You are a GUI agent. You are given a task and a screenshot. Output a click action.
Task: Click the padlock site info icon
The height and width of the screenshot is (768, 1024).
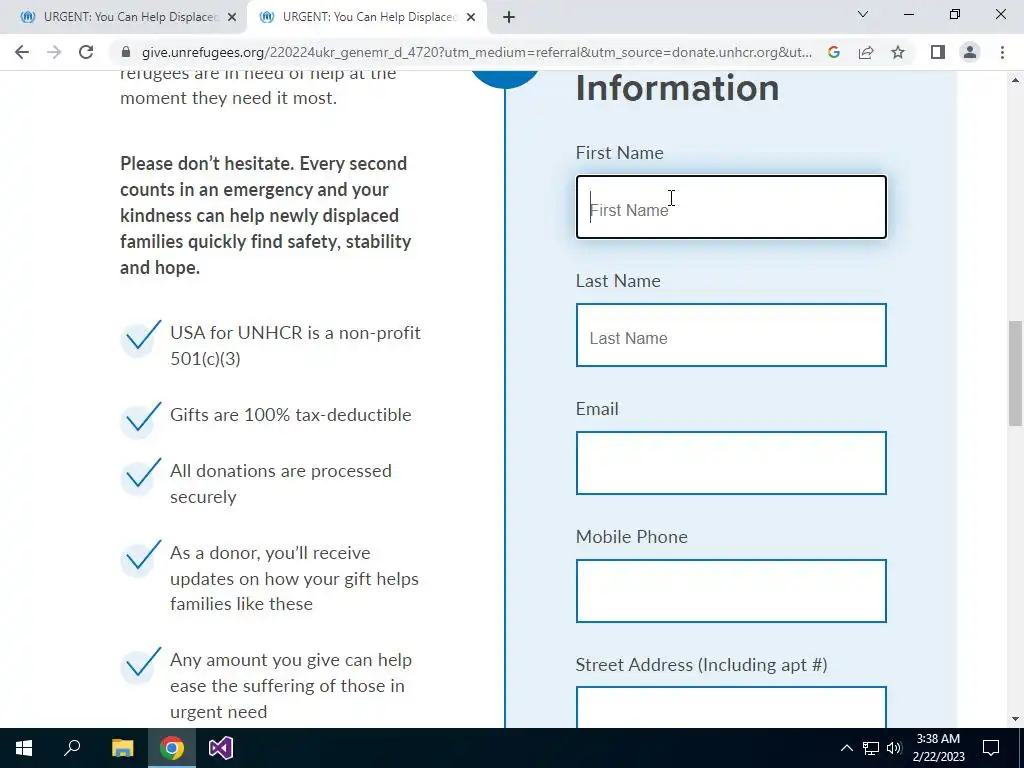tap(126, 52)
